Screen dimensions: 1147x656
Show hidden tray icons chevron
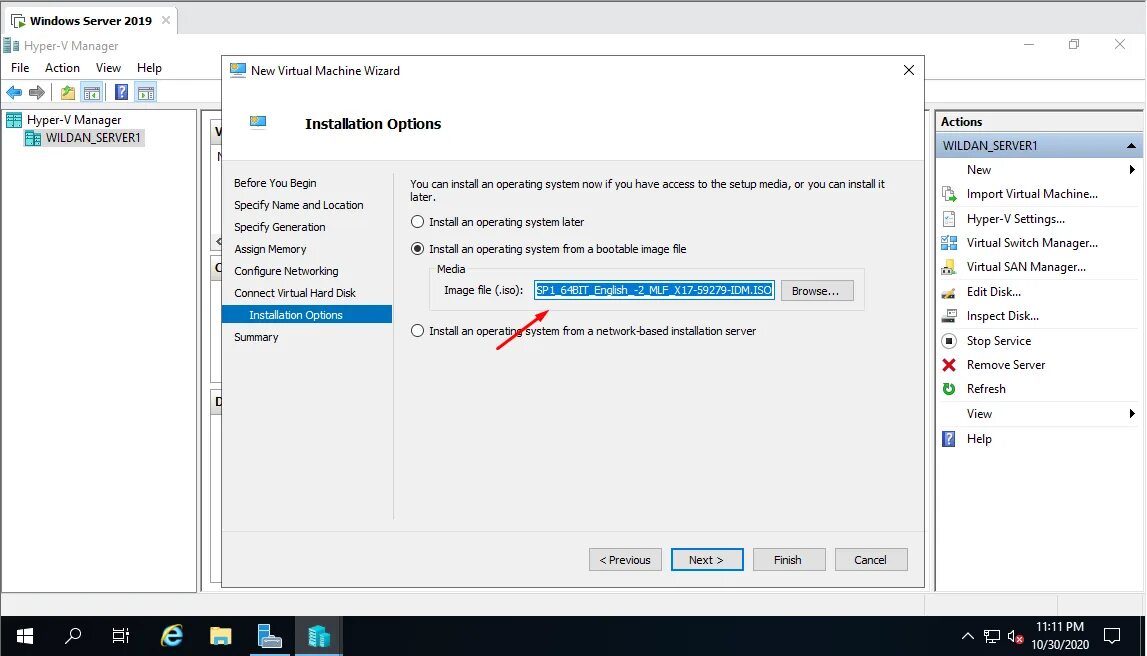coord(967,636)
